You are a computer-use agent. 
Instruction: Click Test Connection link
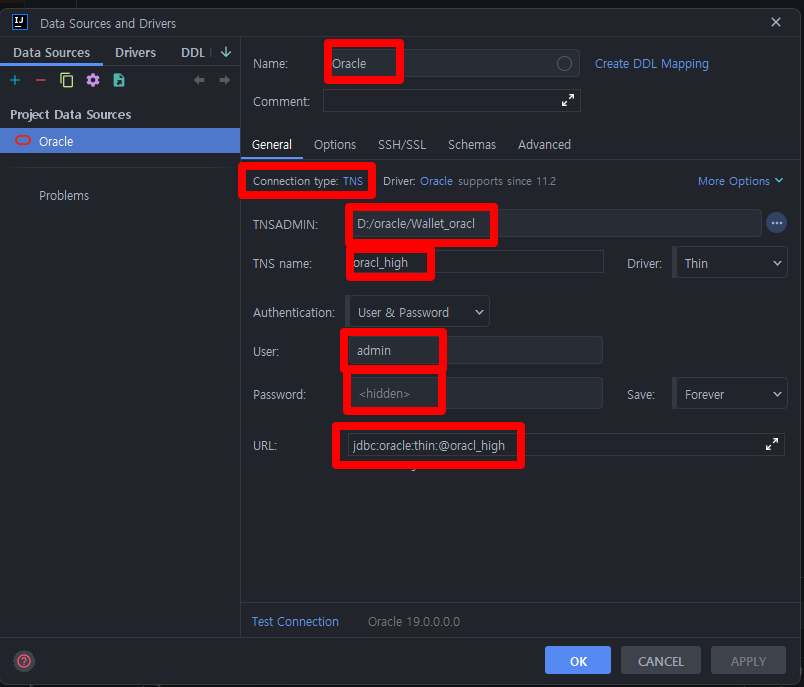click(x=295, y=621)
